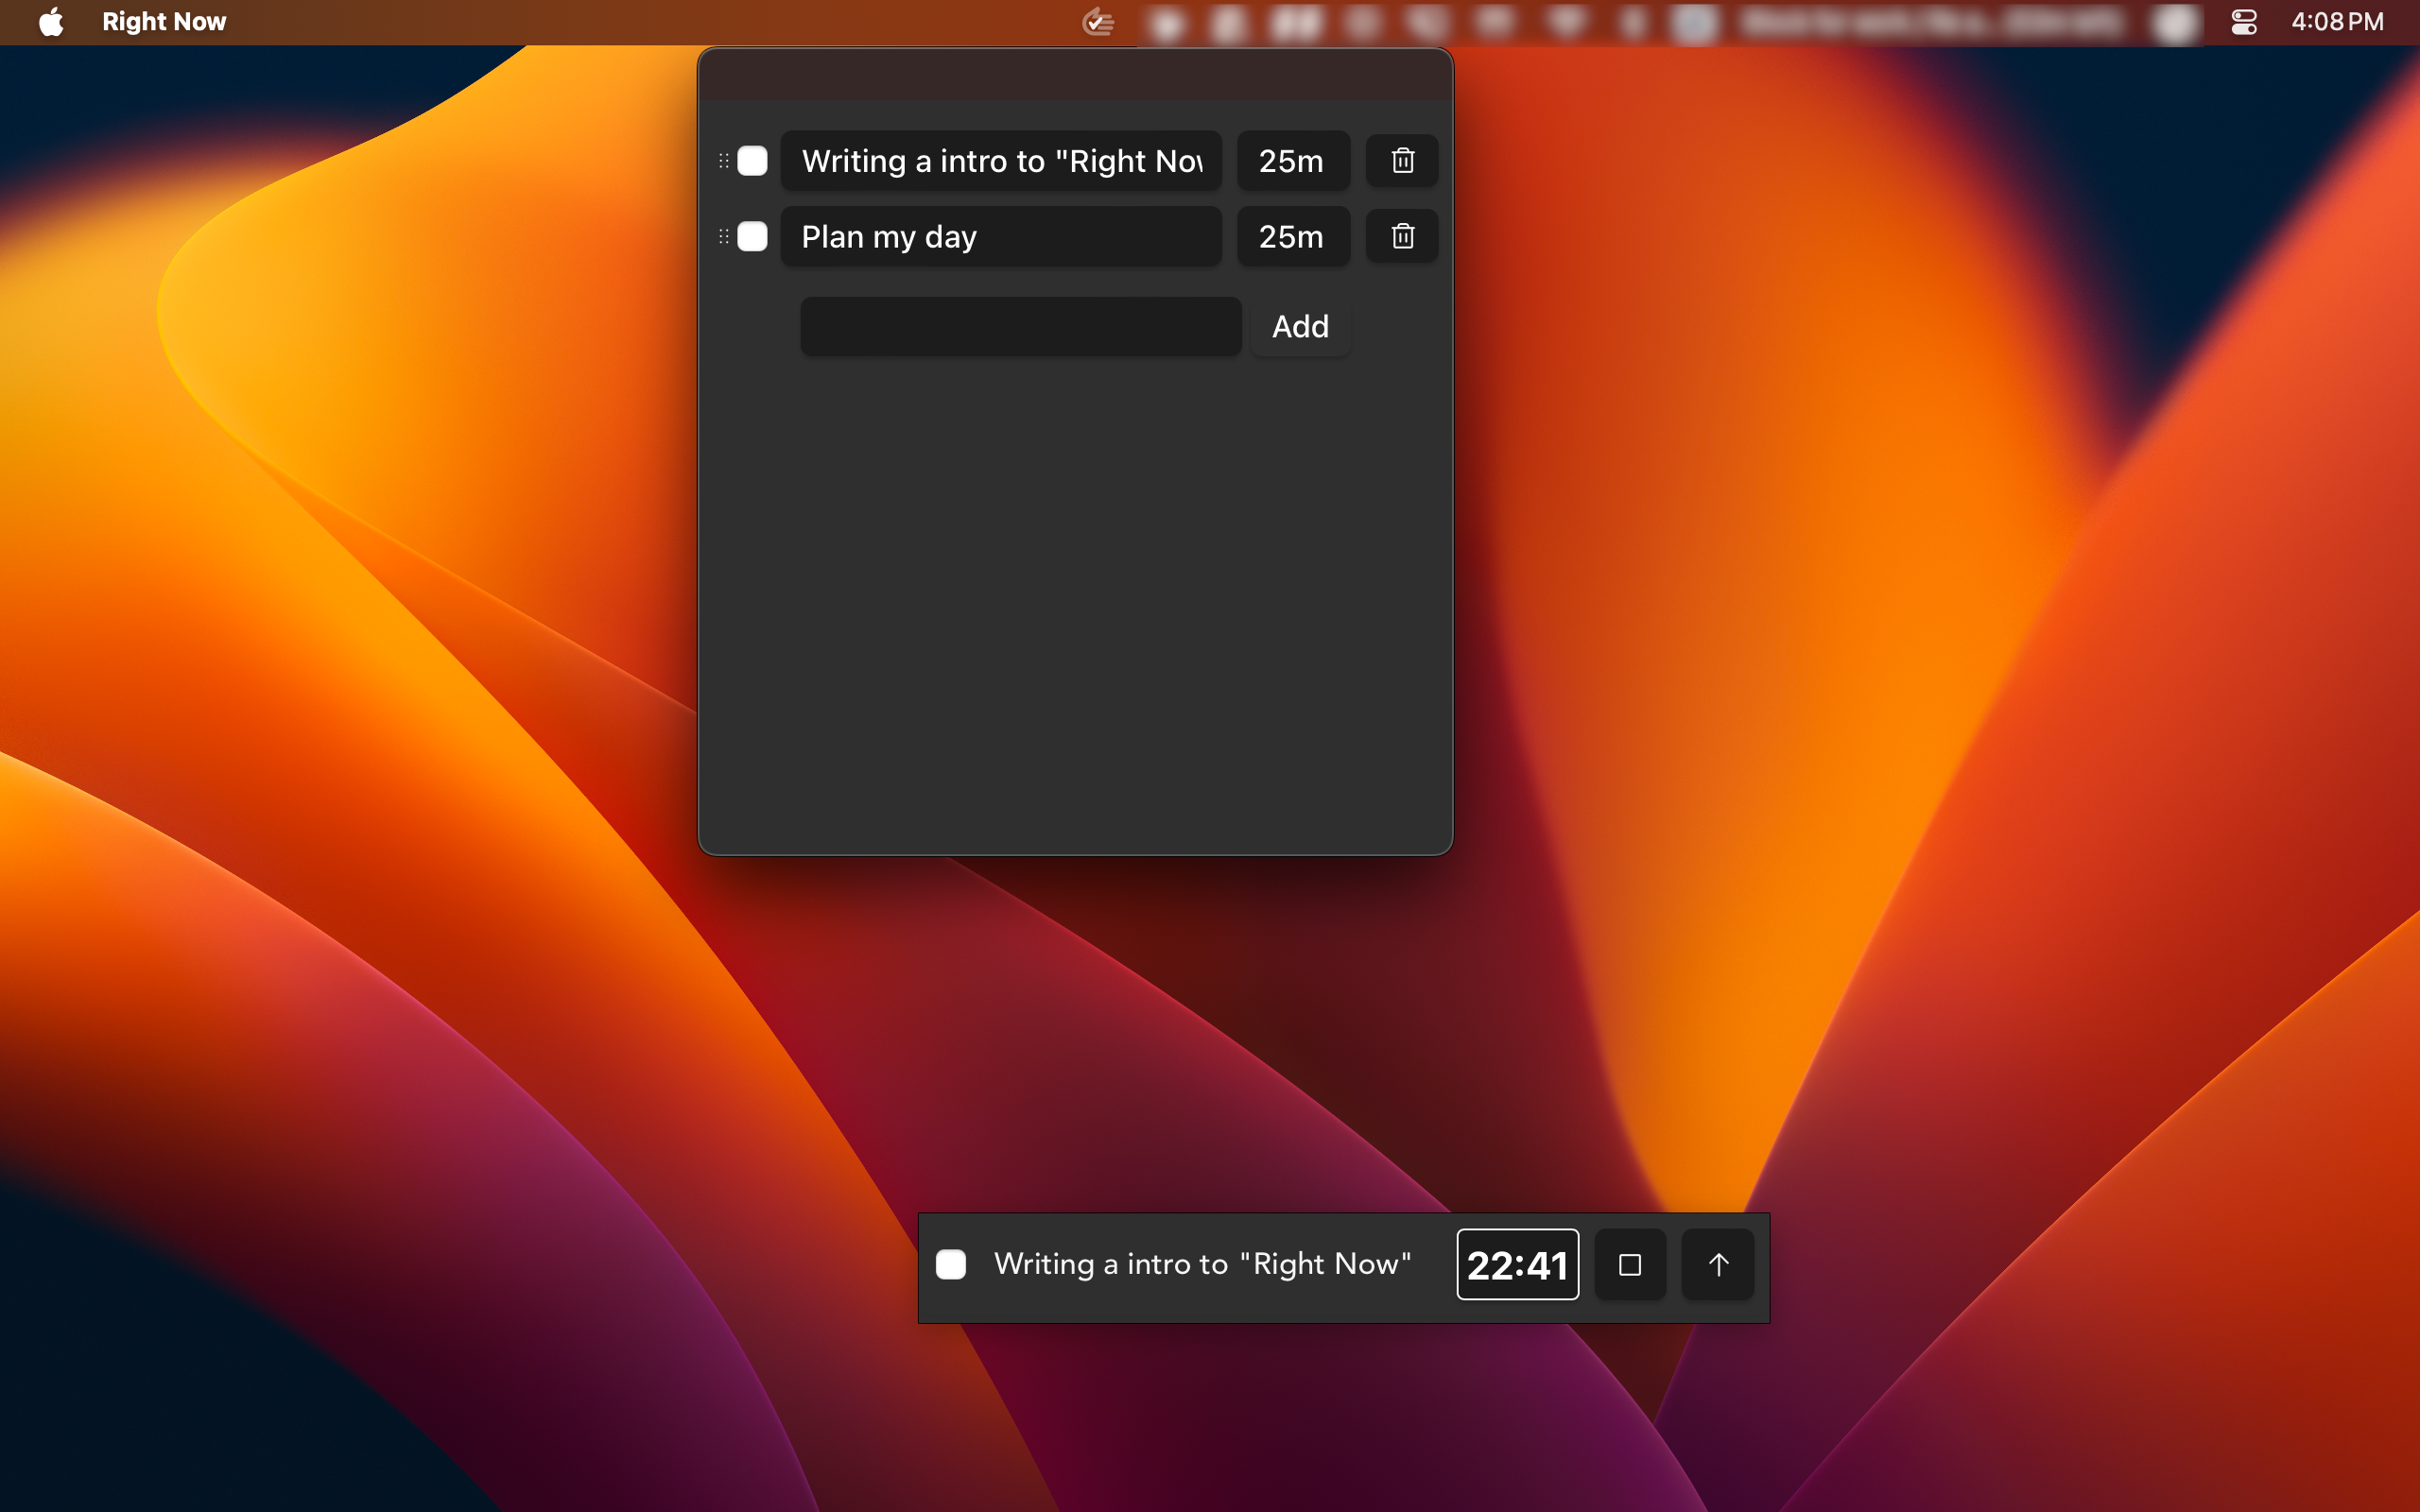Grab the drag handle of "Plan my day" row

click(x=724, y=237)
